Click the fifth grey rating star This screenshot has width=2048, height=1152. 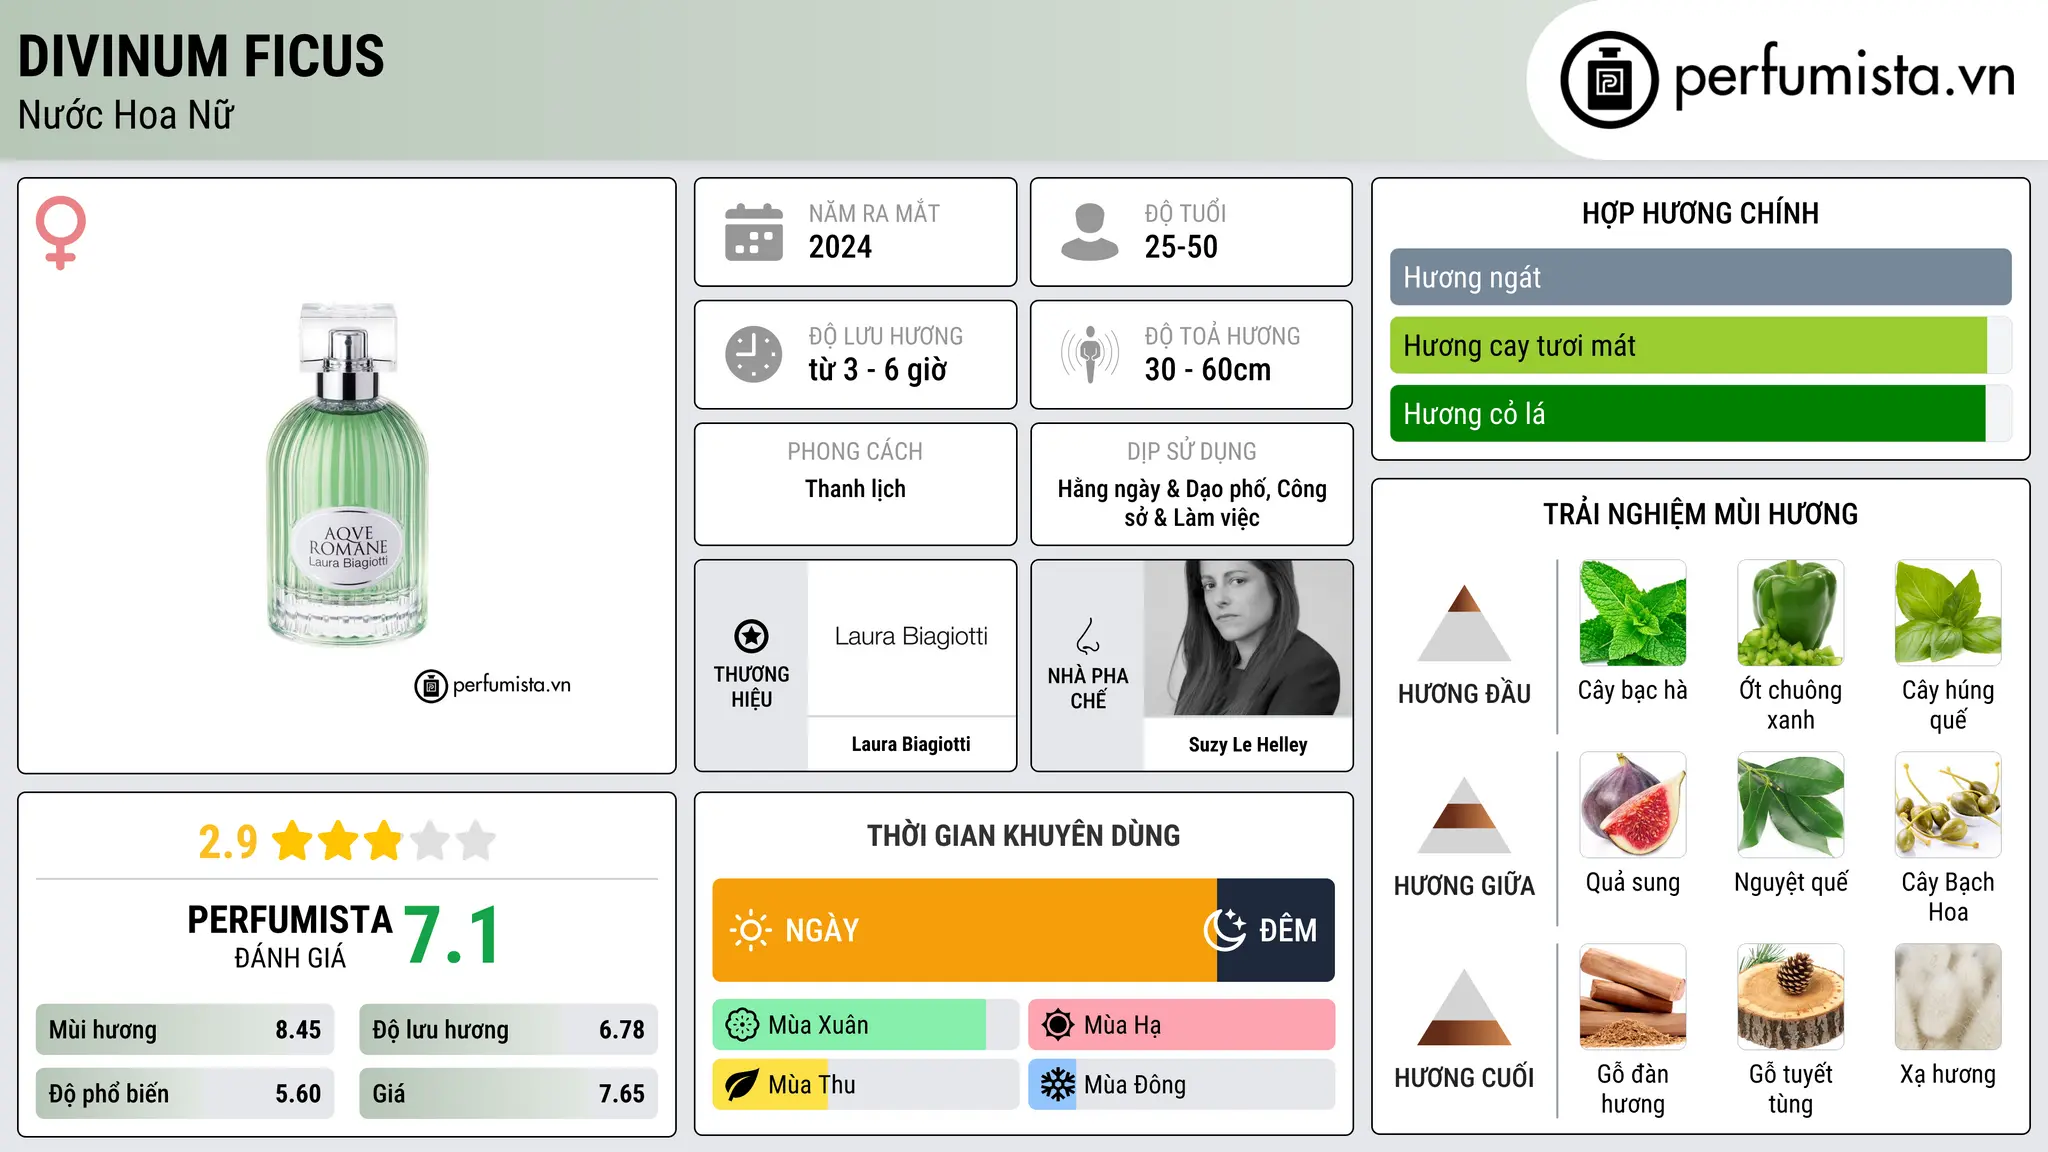coord(476,841)
